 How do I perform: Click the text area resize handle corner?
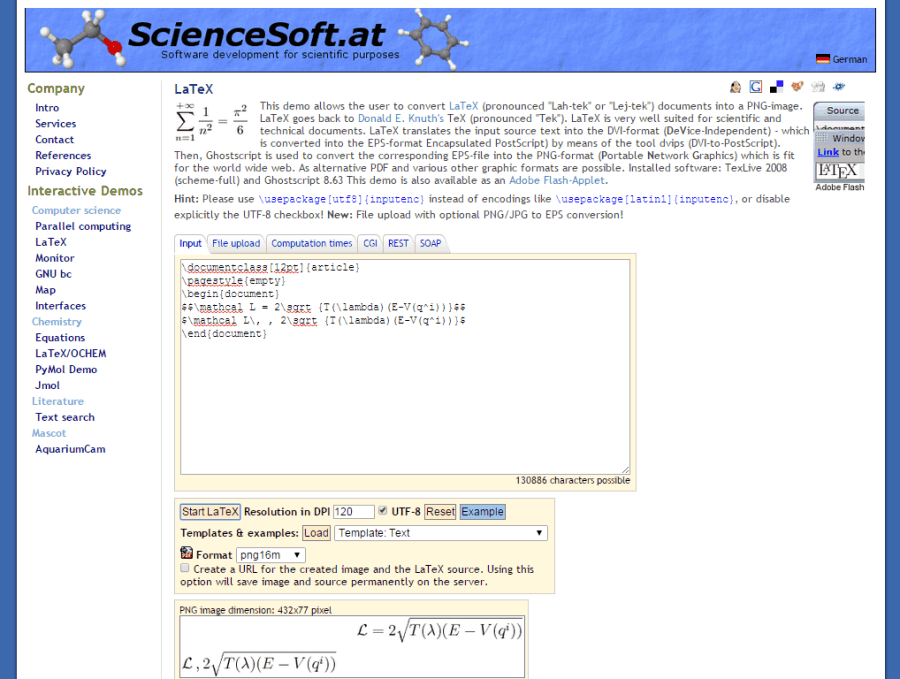click(625, 470)
